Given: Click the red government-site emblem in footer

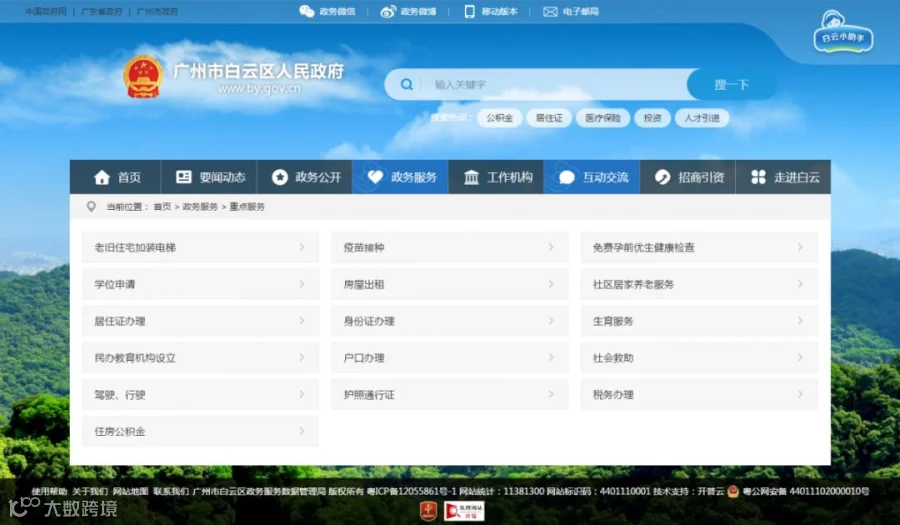Looking at the screenshot, I should click(x=429, y=511).
